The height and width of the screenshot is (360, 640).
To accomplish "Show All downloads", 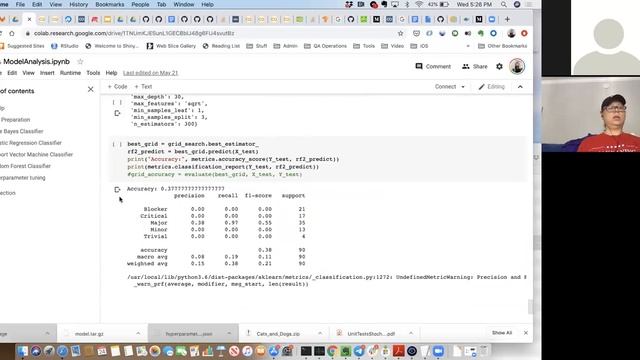I will point(502,333).
